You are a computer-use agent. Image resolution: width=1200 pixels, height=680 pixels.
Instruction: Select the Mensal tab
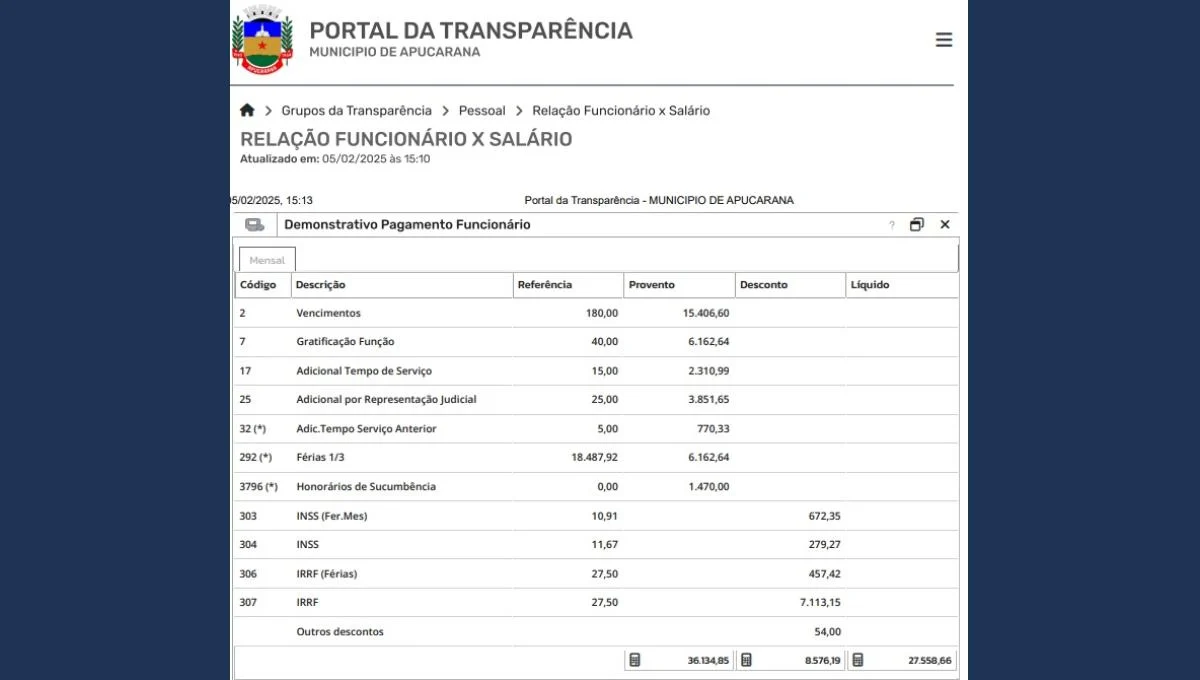coord(267,260)
